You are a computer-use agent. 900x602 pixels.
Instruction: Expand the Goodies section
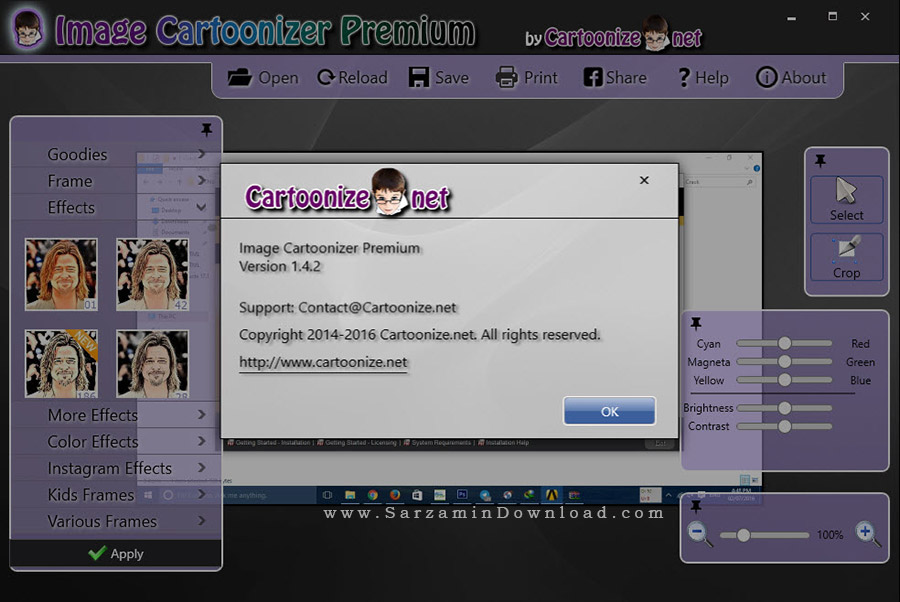[115, 154]
